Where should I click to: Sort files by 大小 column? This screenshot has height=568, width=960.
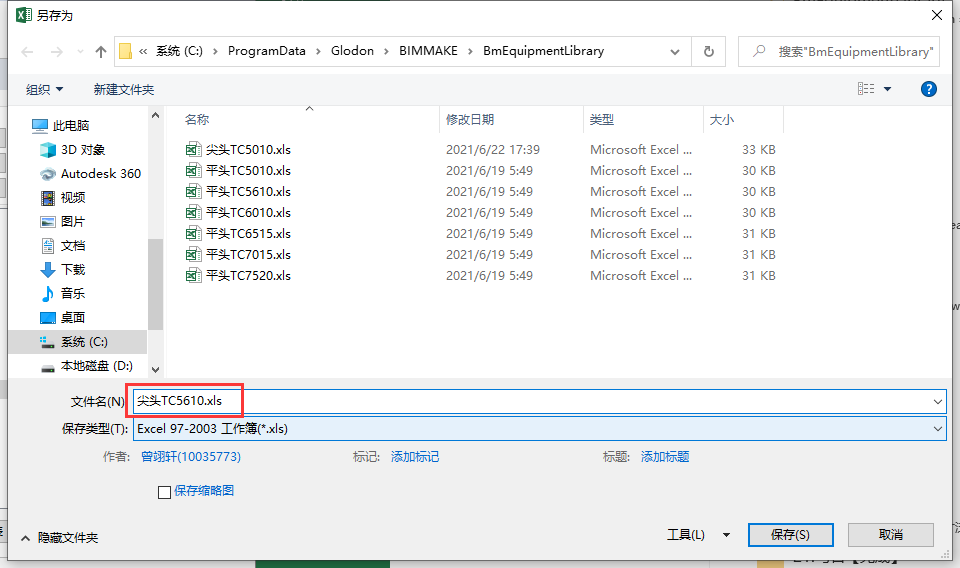pos(721,119)
